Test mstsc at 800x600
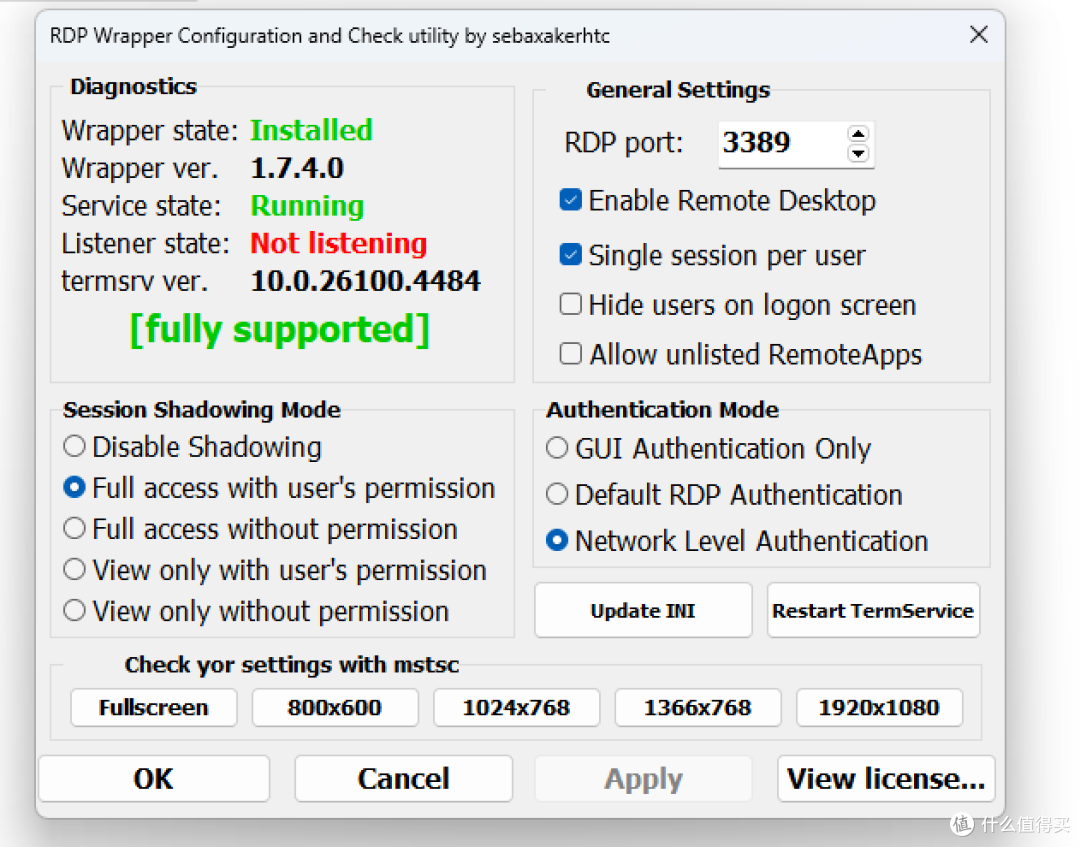This screenshot has height=847, width=1080. 335,707
